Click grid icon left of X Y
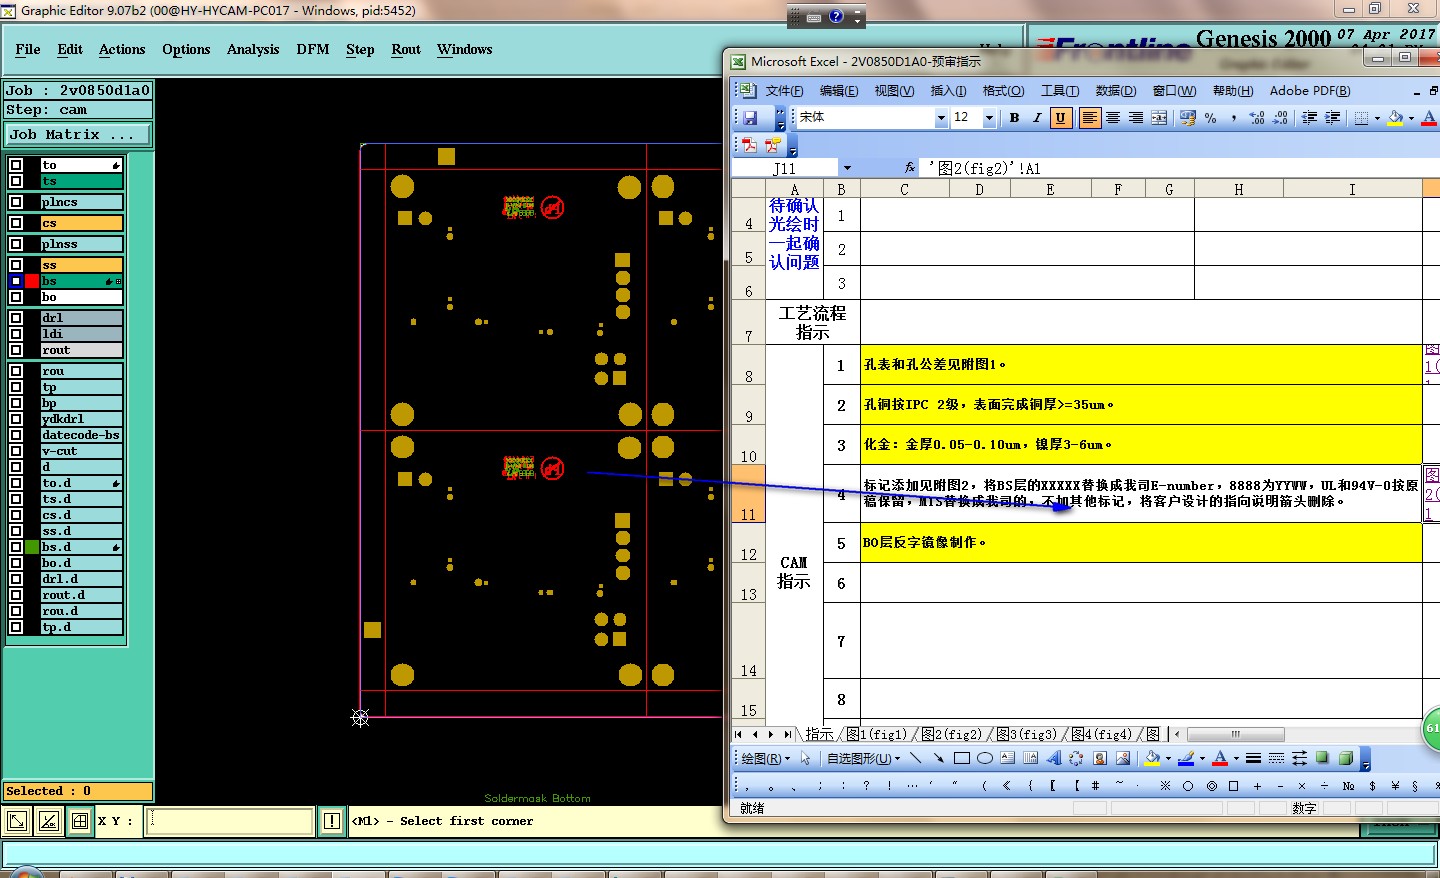 pos(80,821)
